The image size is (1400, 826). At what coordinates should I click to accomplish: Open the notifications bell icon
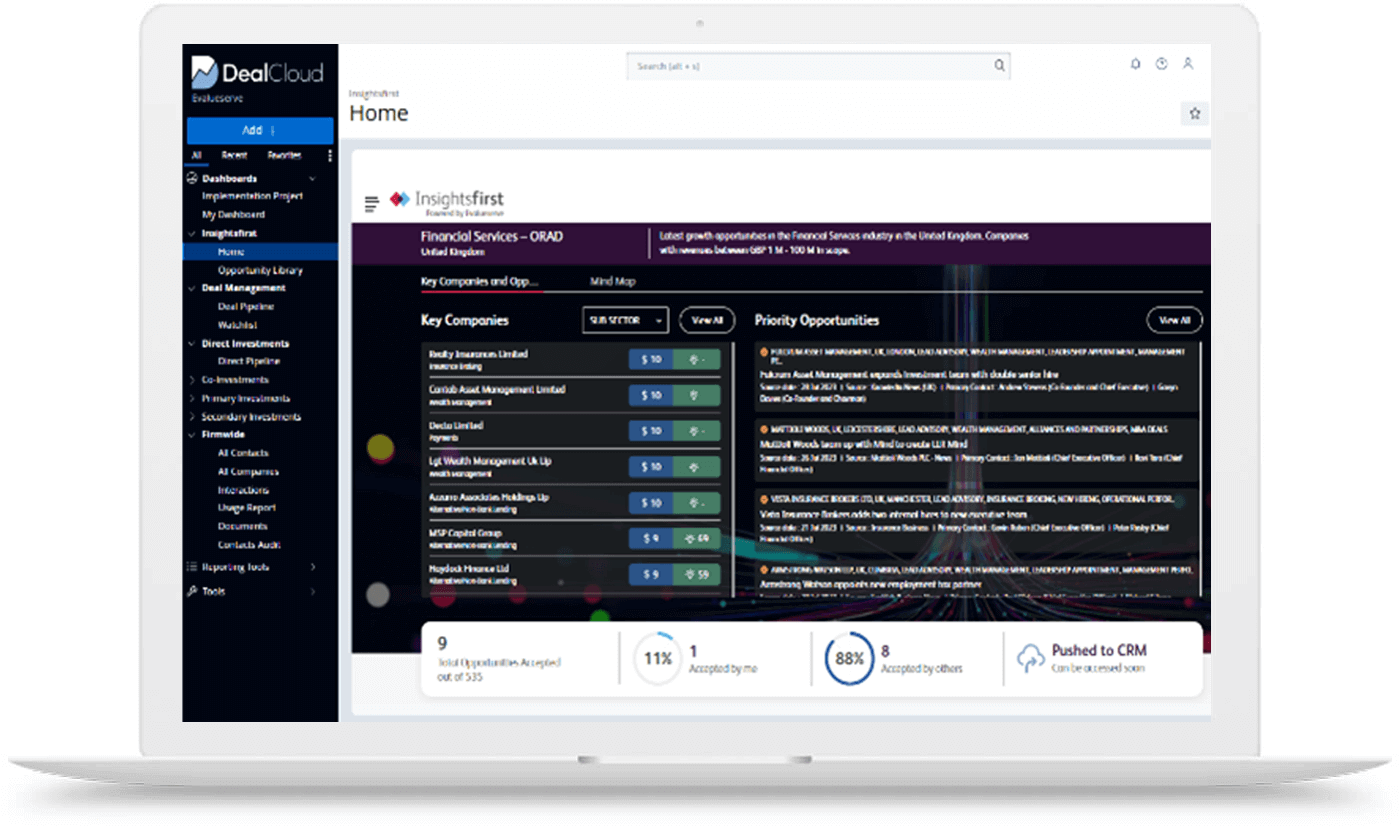(1135, 63)
